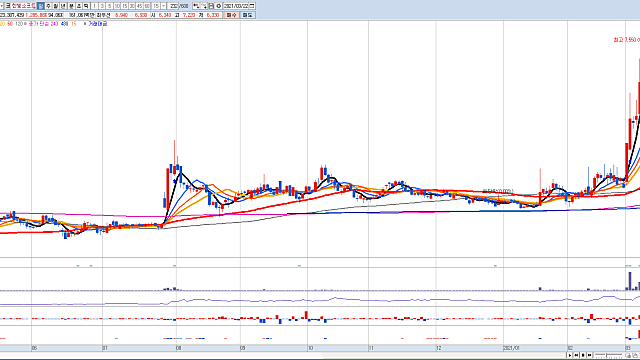Select the 월 (monthly) chart period
Viewport: 640px width, 360px height.
pos(55,6)
